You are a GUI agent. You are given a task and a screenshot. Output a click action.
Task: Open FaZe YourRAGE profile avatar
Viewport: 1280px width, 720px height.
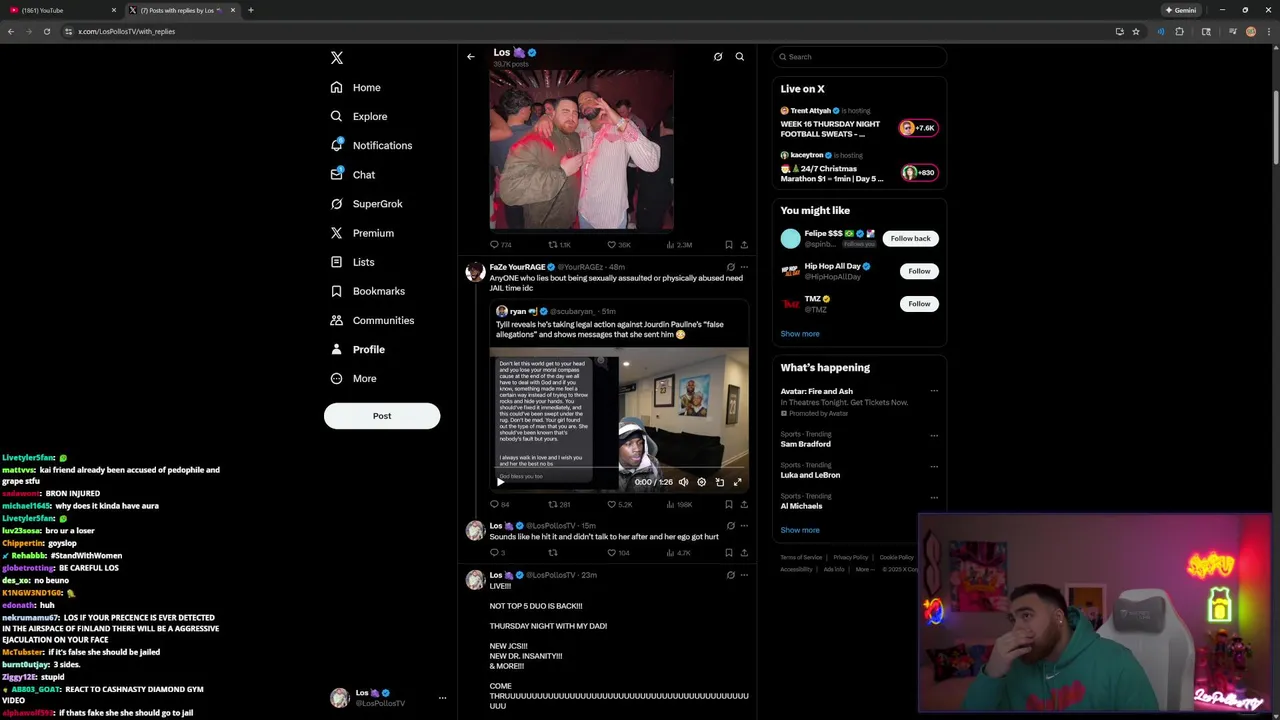(x=475, y=272)
